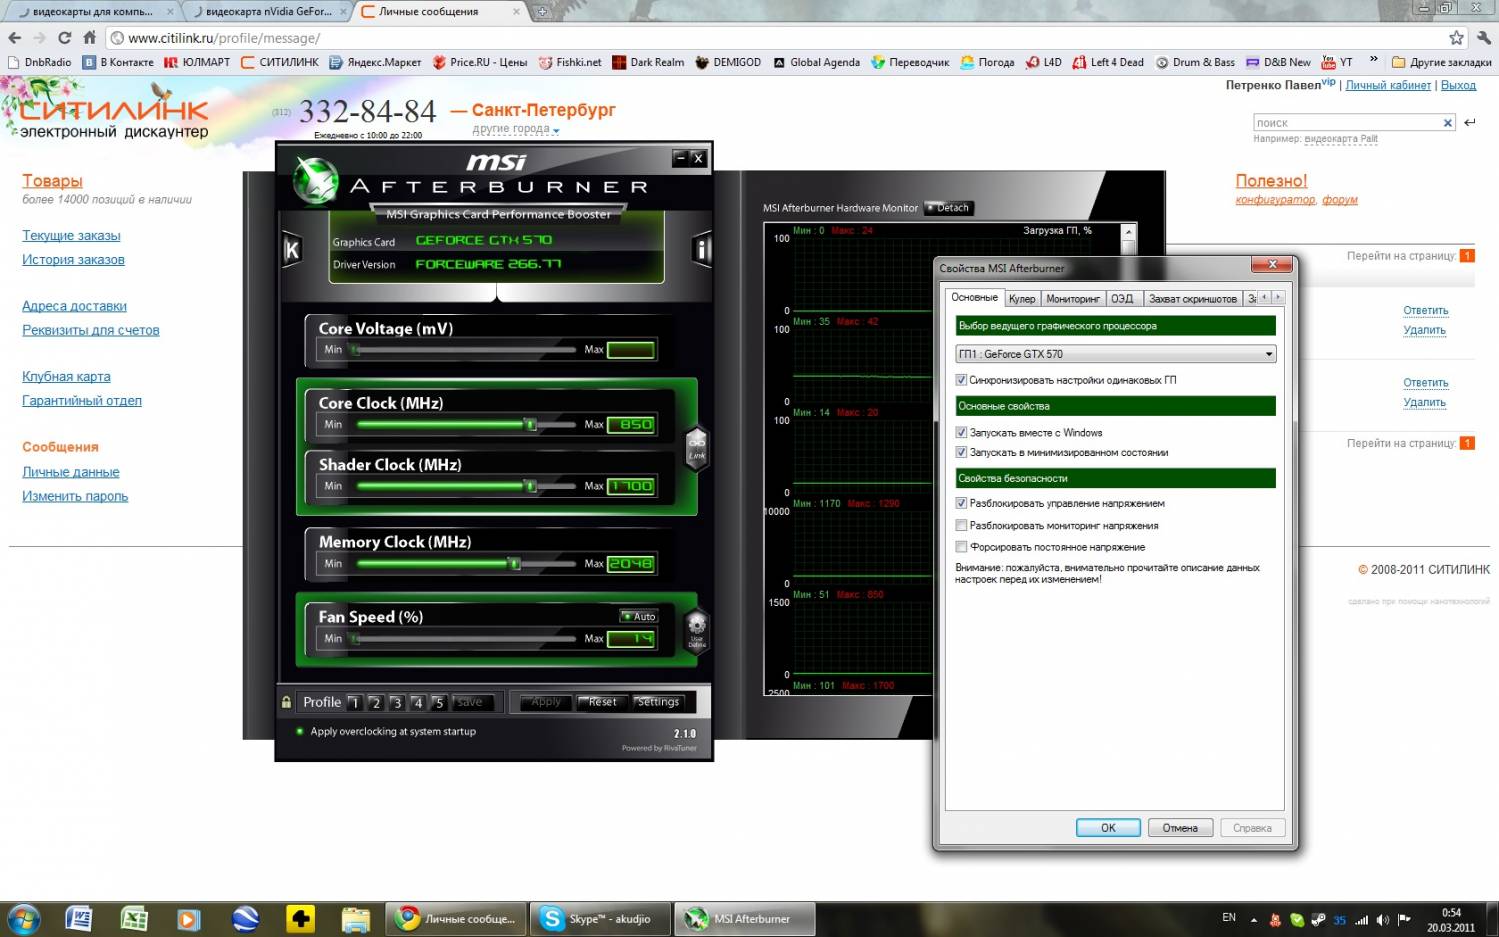
Task: Click the browser home icon
Action: coord(89,38)
